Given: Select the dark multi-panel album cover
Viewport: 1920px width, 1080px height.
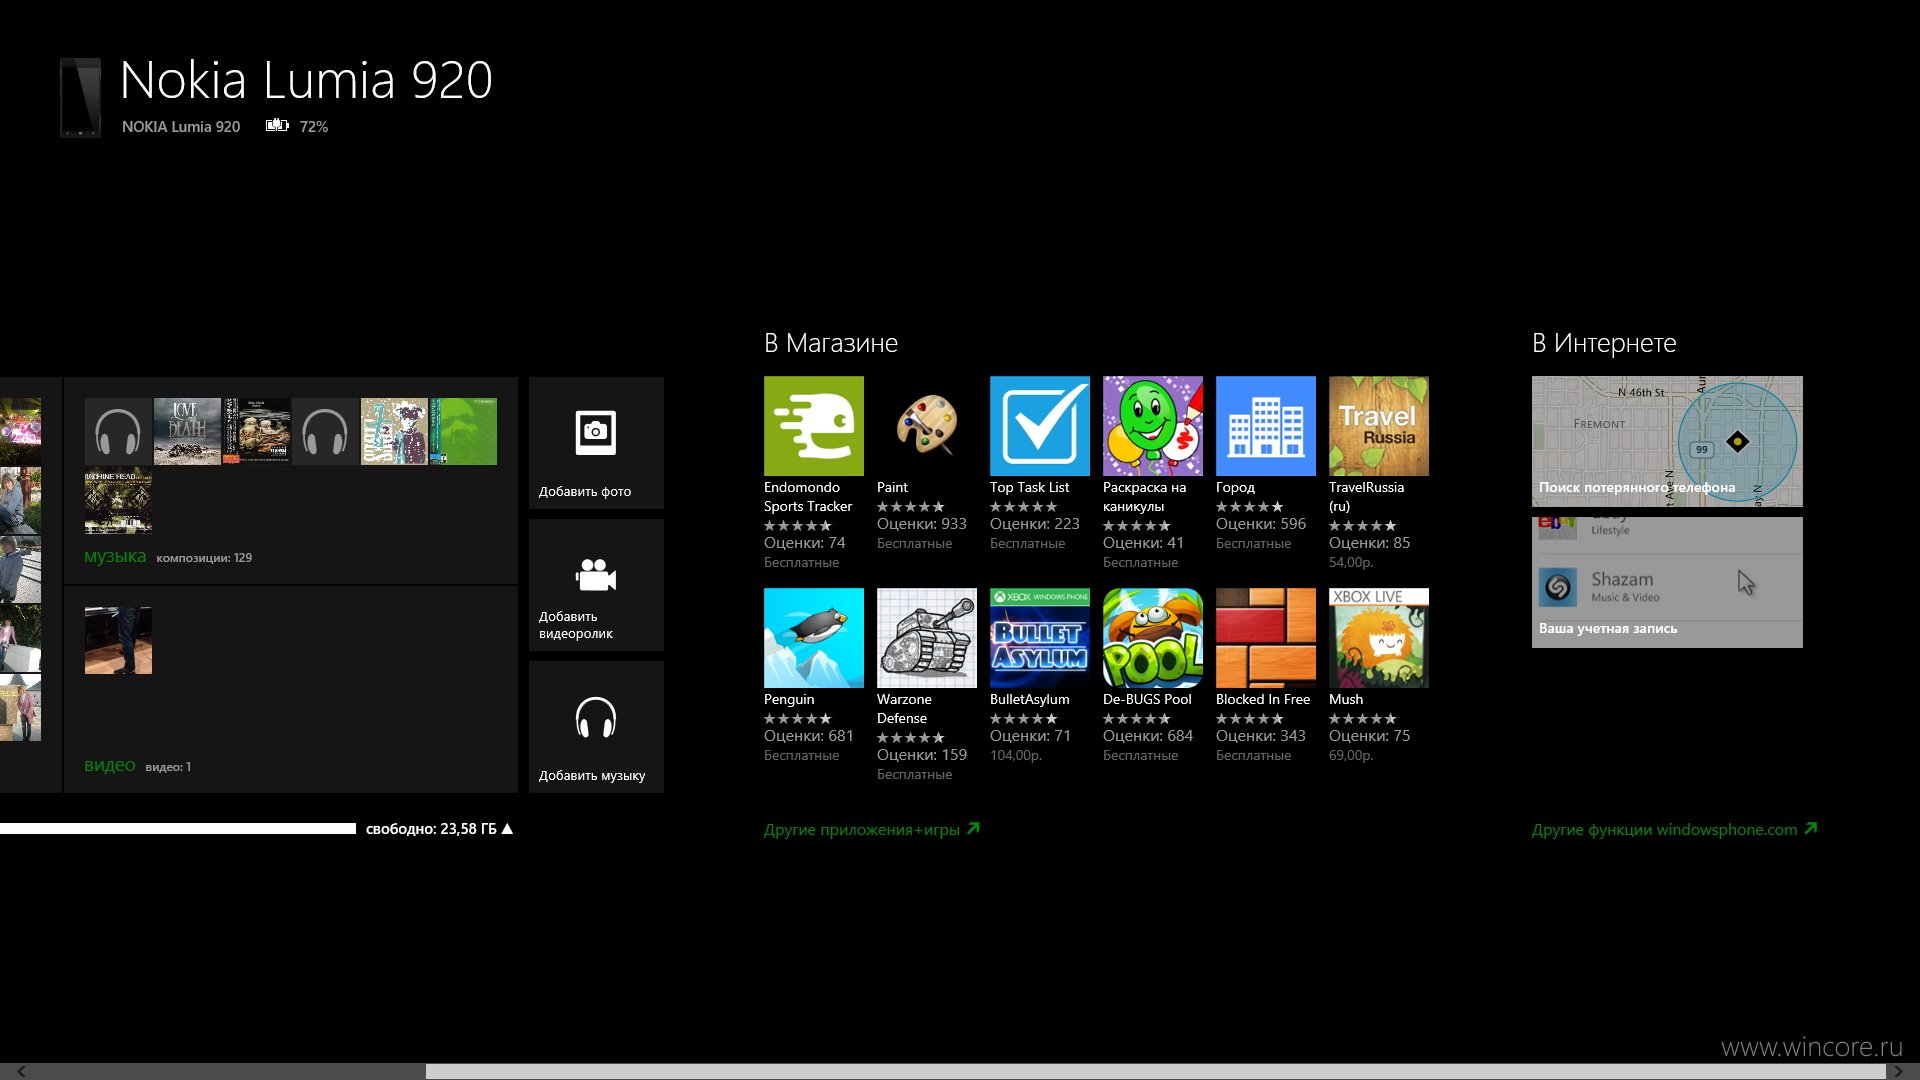Looking at the screenshot, I should 256,431.
